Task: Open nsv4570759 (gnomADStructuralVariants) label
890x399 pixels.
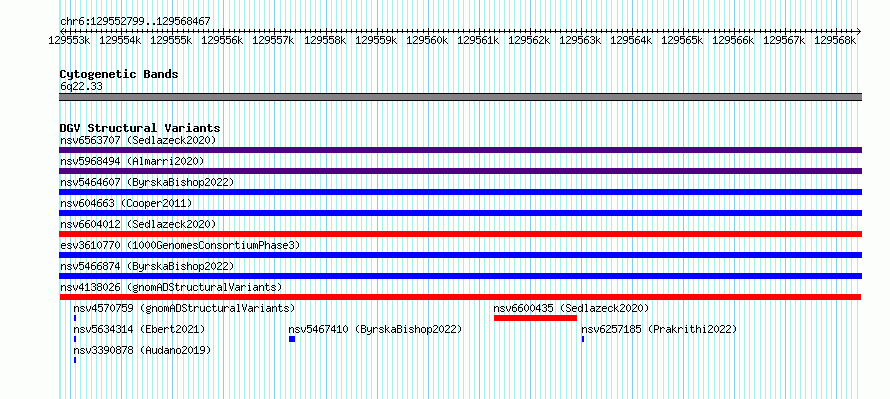Action: pos(184,308)
